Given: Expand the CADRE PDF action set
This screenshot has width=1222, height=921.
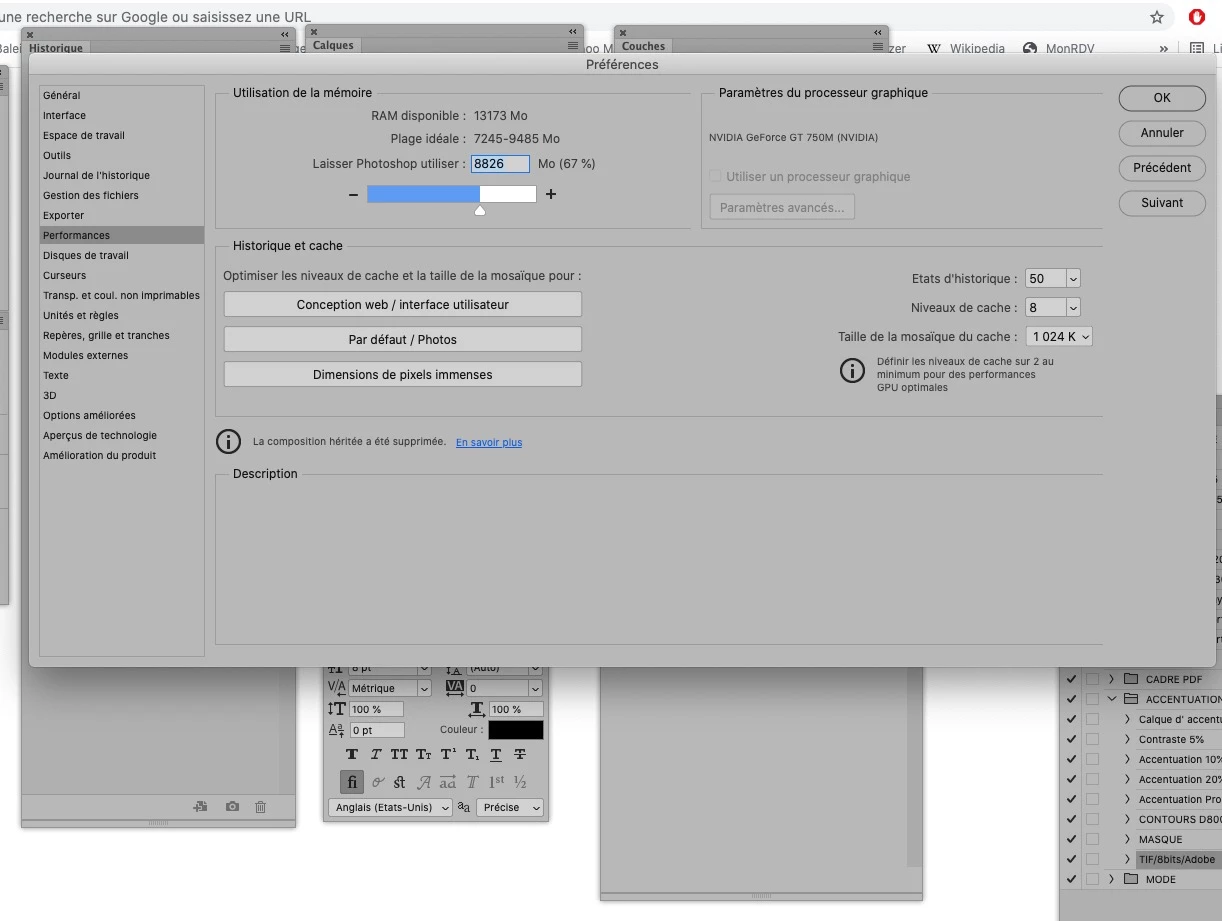Looking at the screenshot, I should point(1111,679).
